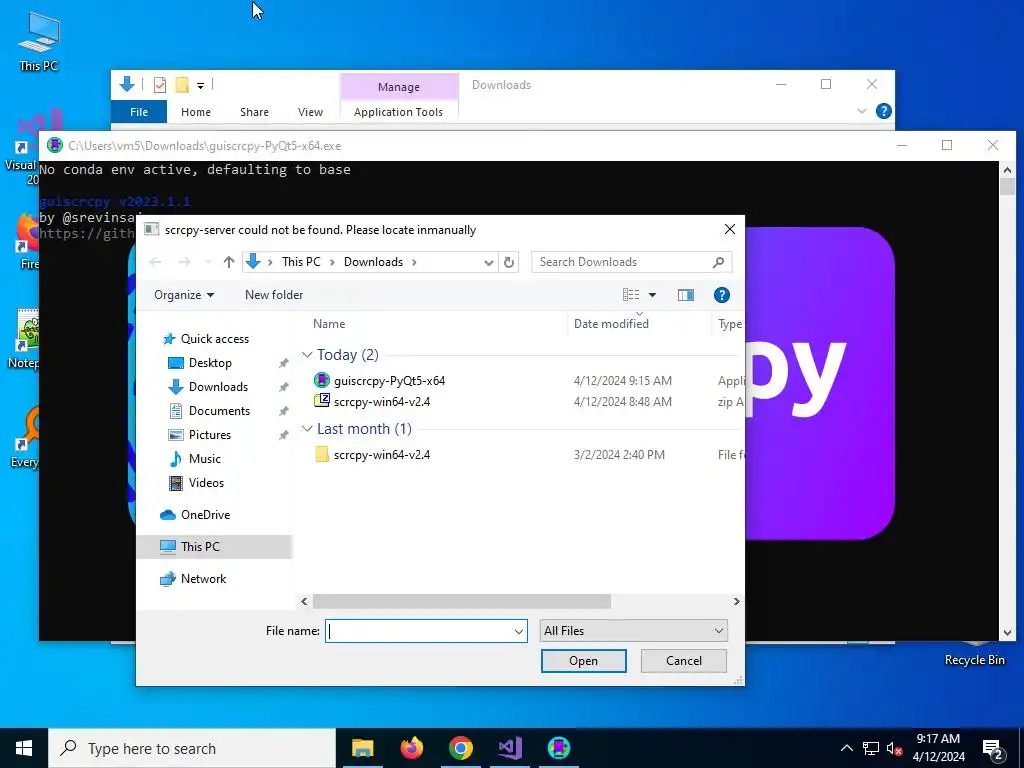This screenshot has width=1024, height=768.
Task: Go up one folder level in dialog
Action: pos(229,262)
